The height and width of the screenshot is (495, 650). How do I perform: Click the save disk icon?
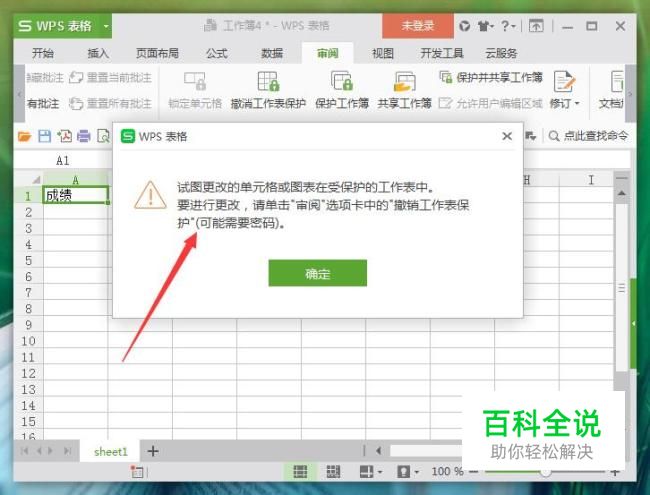pyautogui.click(x=44, y=136)
